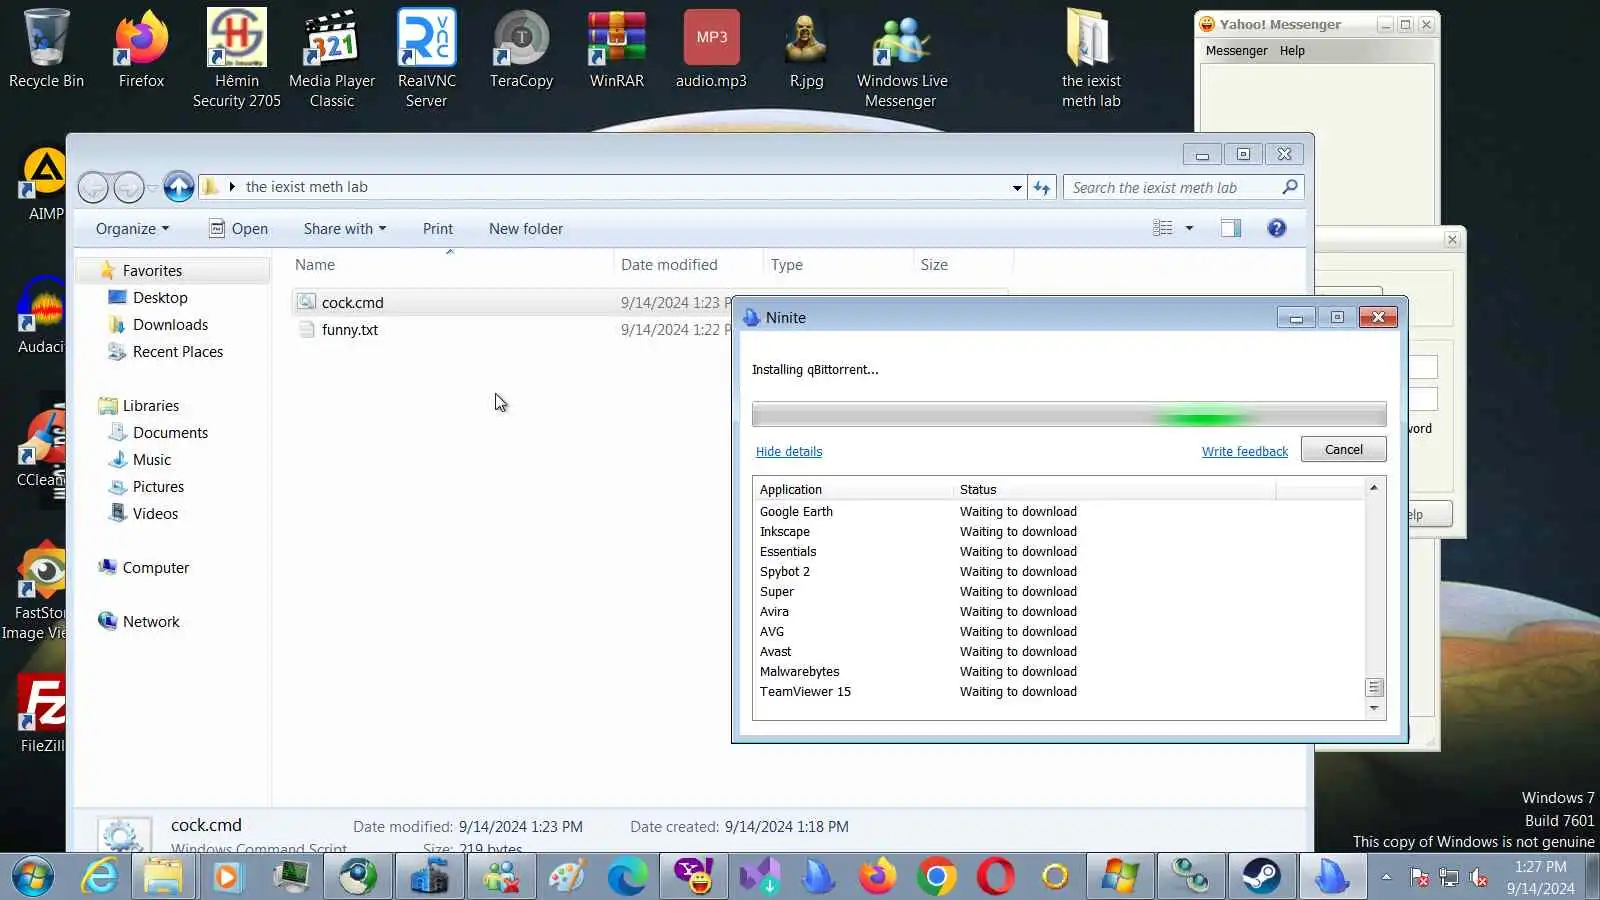The image size is (1600, 900).
Task: Click the Ninite list scrollbar thumb
Action: coord(1374,687)
